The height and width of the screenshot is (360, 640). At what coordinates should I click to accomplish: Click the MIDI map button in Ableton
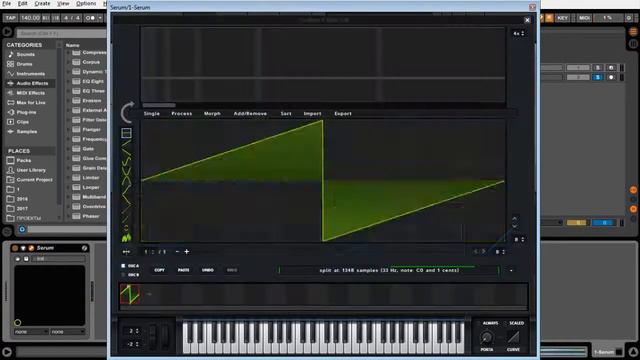click(584, 18)
